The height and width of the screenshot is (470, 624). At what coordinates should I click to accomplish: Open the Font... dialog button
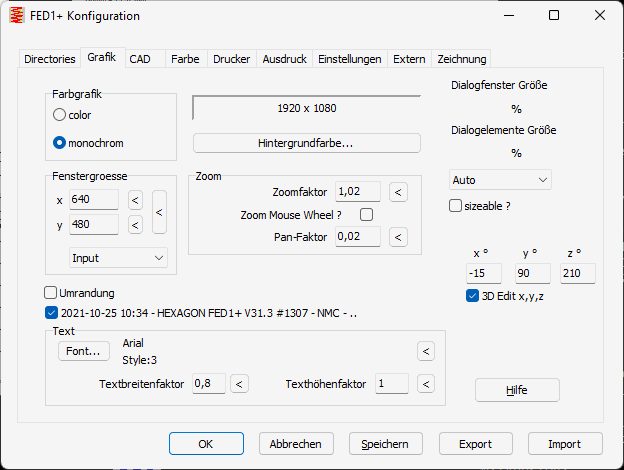click(x=83, y=351)
